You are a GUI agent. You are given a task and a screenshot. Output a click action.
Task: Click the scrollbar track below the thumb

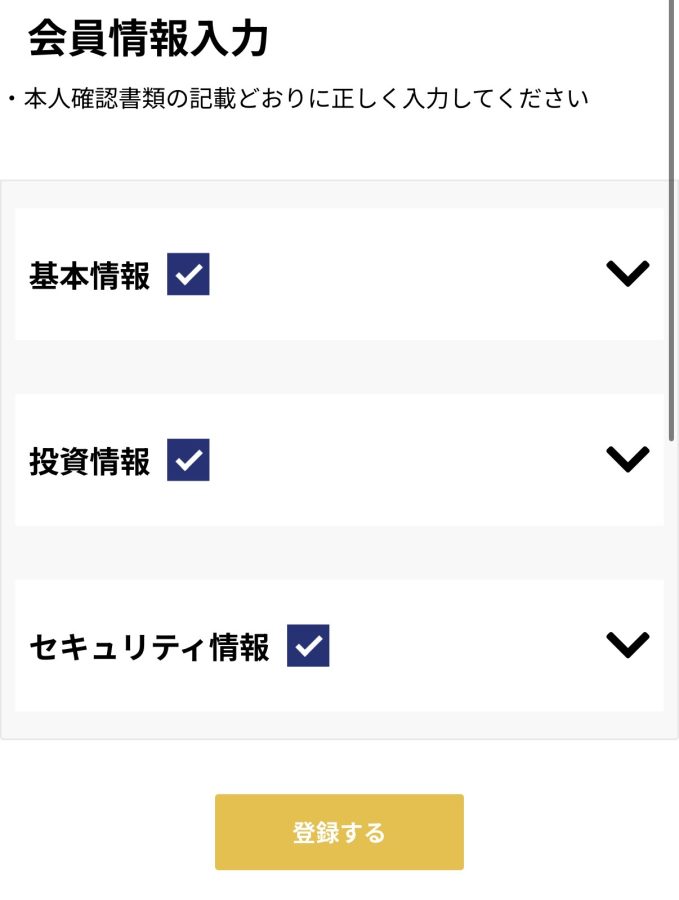672,650
